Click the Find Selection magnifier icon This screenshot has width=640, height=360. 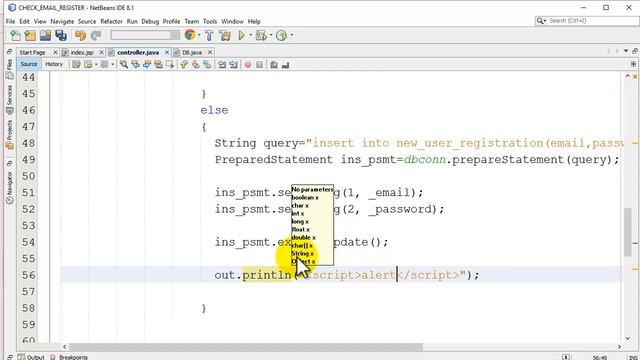coord(124,64)
